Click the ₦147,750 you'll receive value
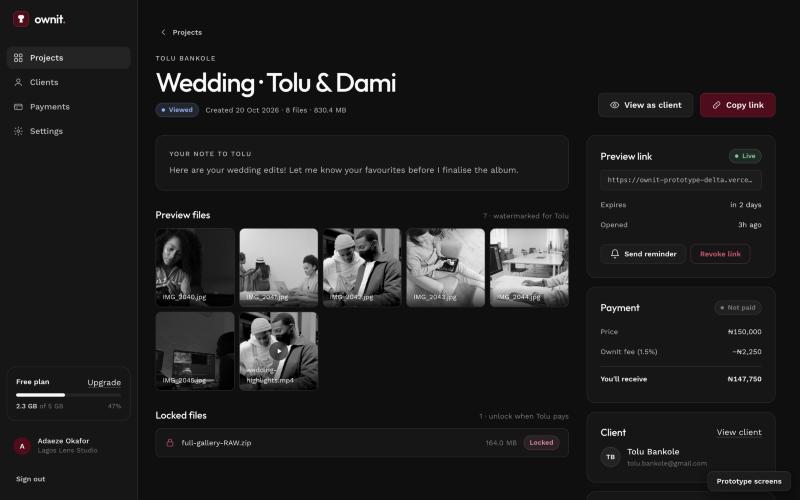The image size is (800, 500). point(744,379)
